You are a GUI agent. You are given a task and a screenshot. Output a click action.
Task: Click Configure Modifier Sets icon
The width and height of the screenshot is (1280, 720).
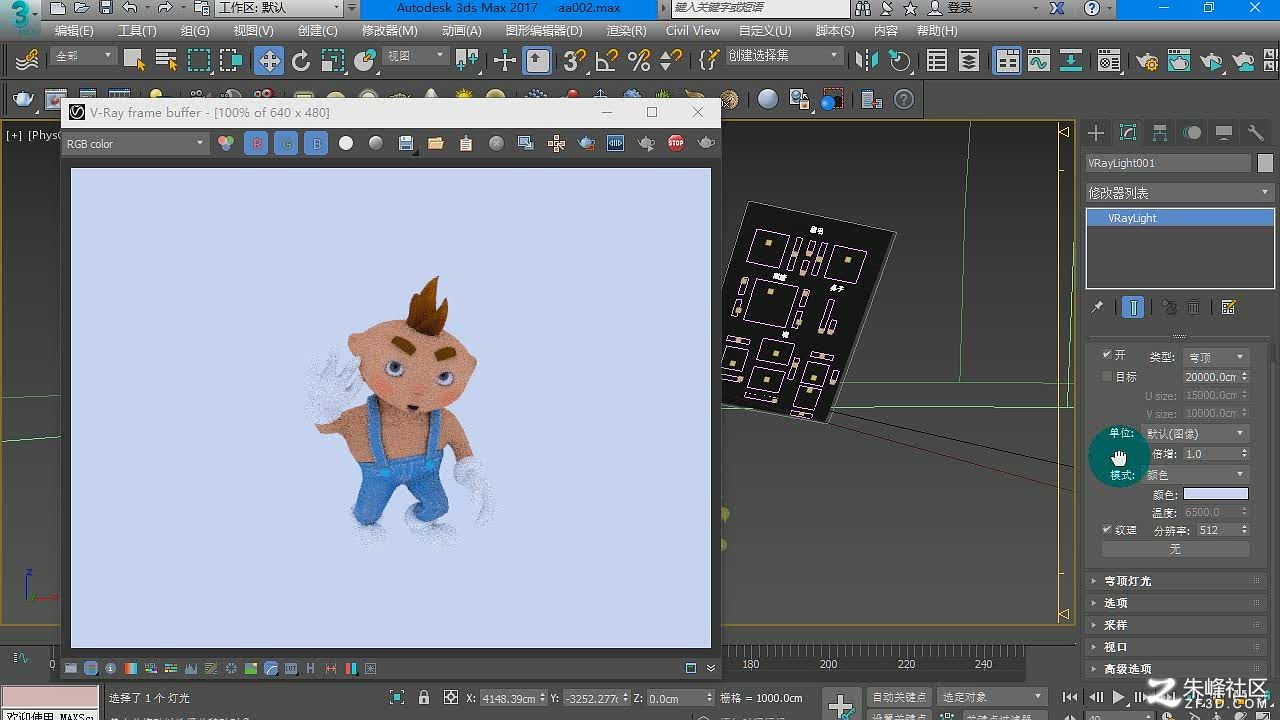click(1229, 307)
